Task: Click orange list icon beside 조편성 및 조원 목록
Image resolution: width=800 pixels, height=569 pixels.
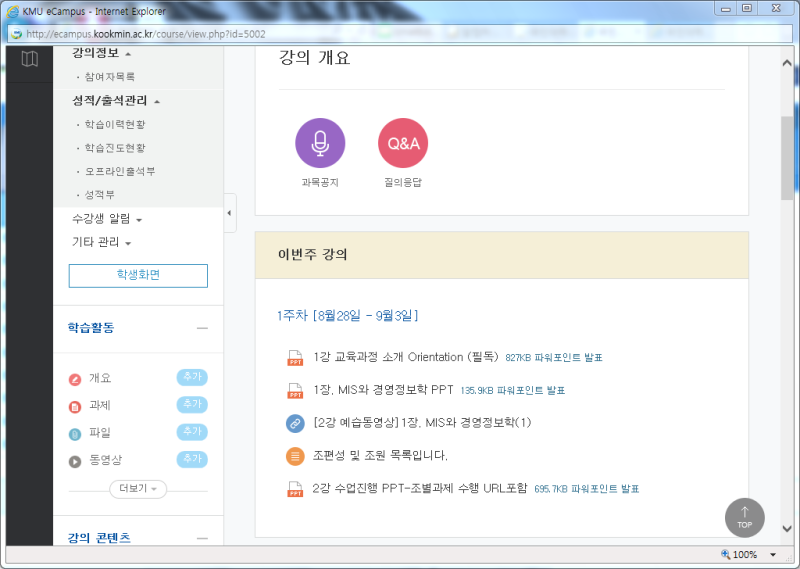Action: (x=295, y=456)
